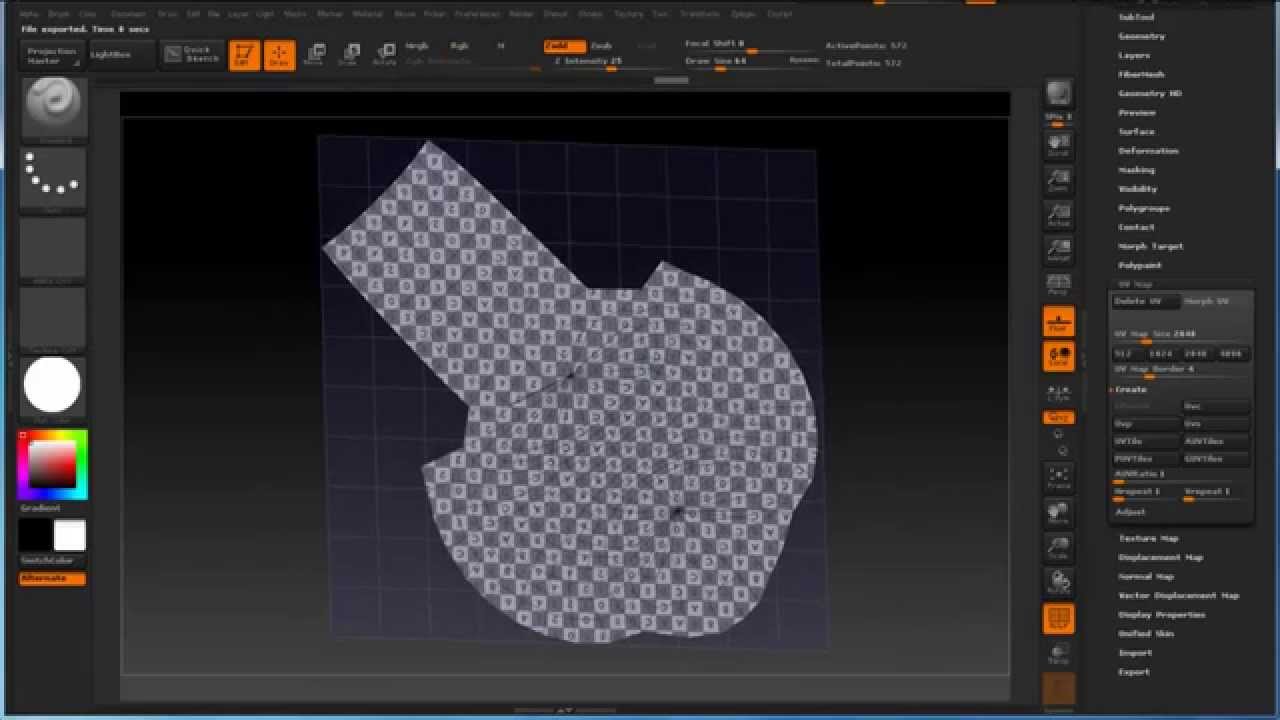Select the Scale tool in top shelf

click(x=349, y=56)
